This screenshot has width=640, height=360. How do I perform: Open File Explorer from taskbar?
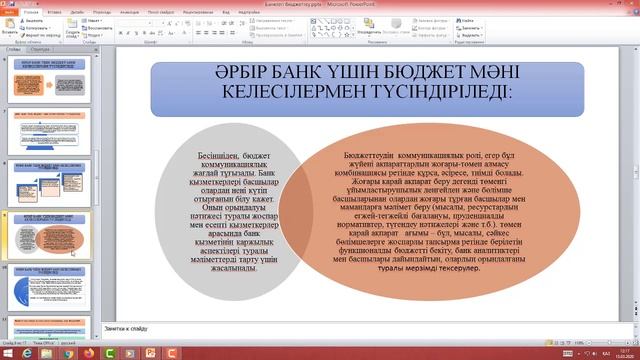coord(47,353)
